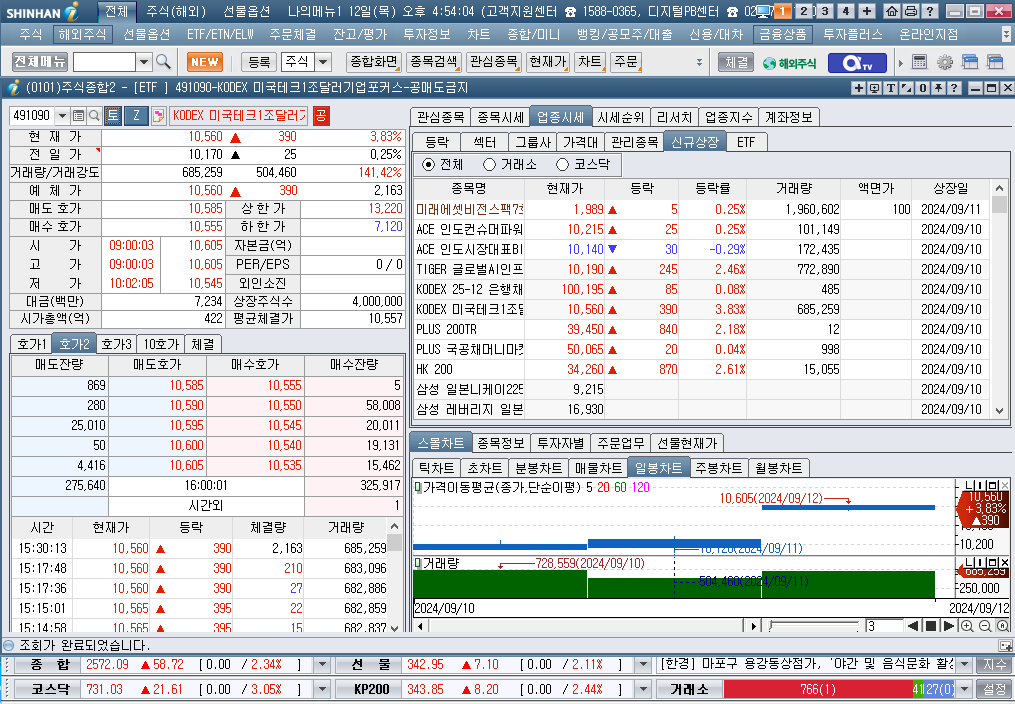Open 코스닥 ticker dropdown
Image resolution: width=1015 pixels, height=704 pixels.
coord(322,689)
